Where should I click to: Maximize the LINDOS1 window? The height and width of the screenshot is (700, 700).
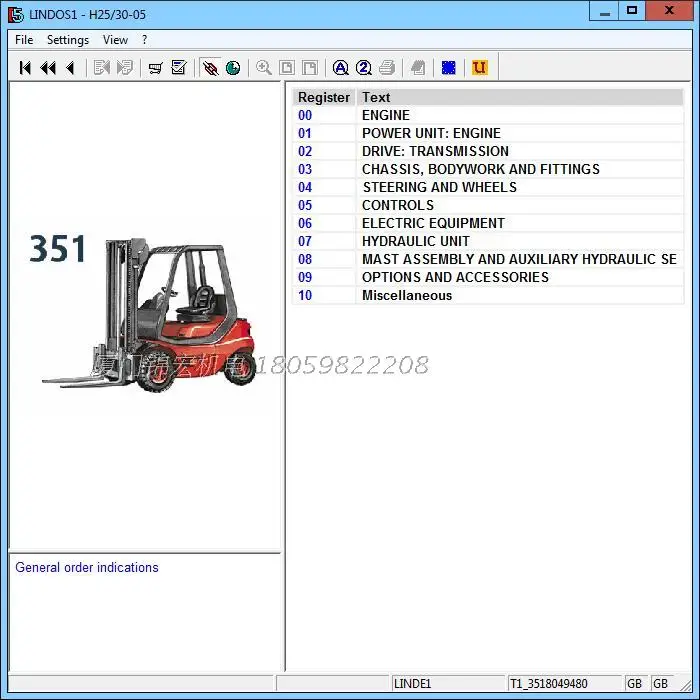[632, 11]
